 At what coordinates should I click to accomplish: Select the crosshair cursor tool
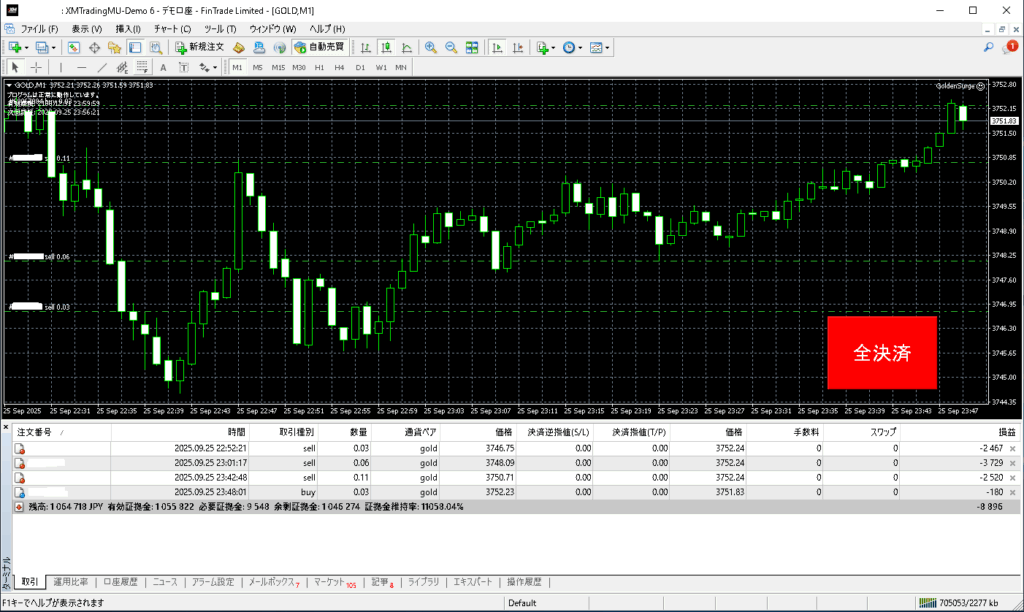point(36,67)
